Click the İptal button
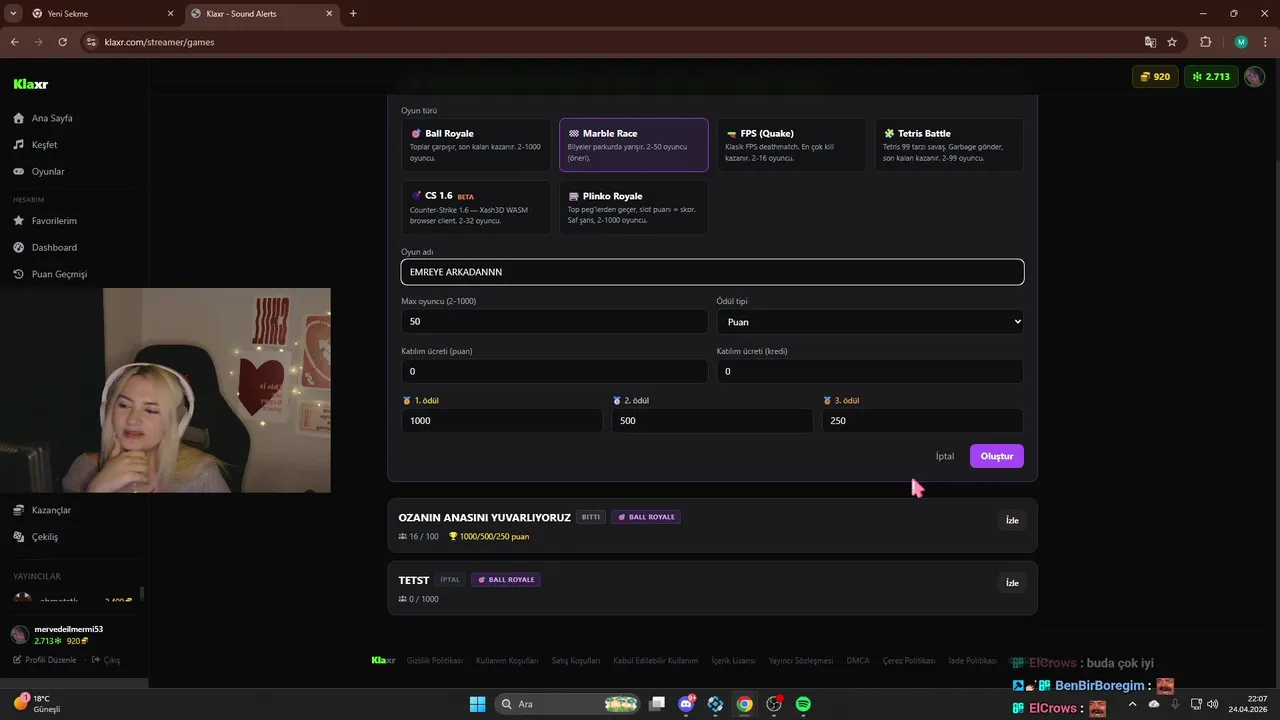Screen dimensions: 1280x720 tap(945, 456)
